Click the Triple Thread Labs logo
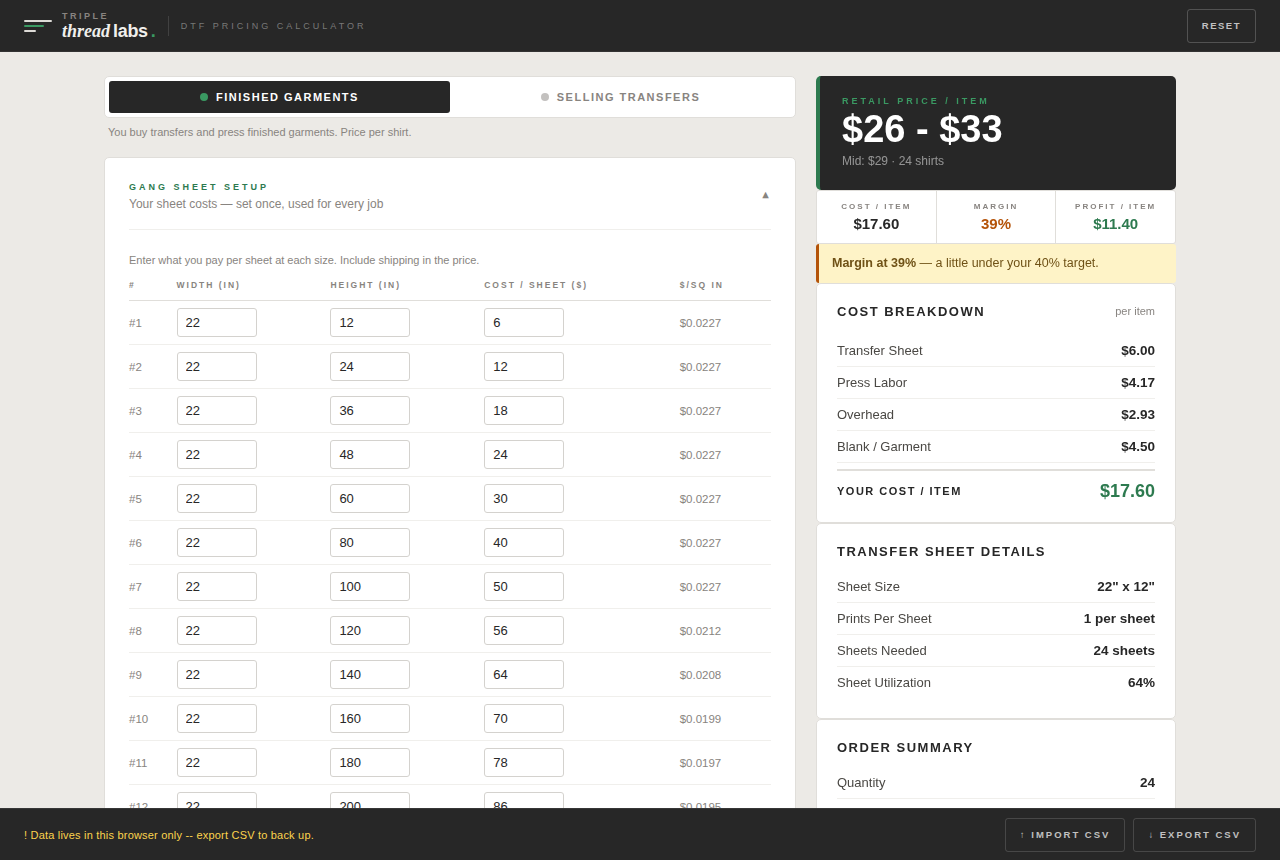 coord(89,26)
